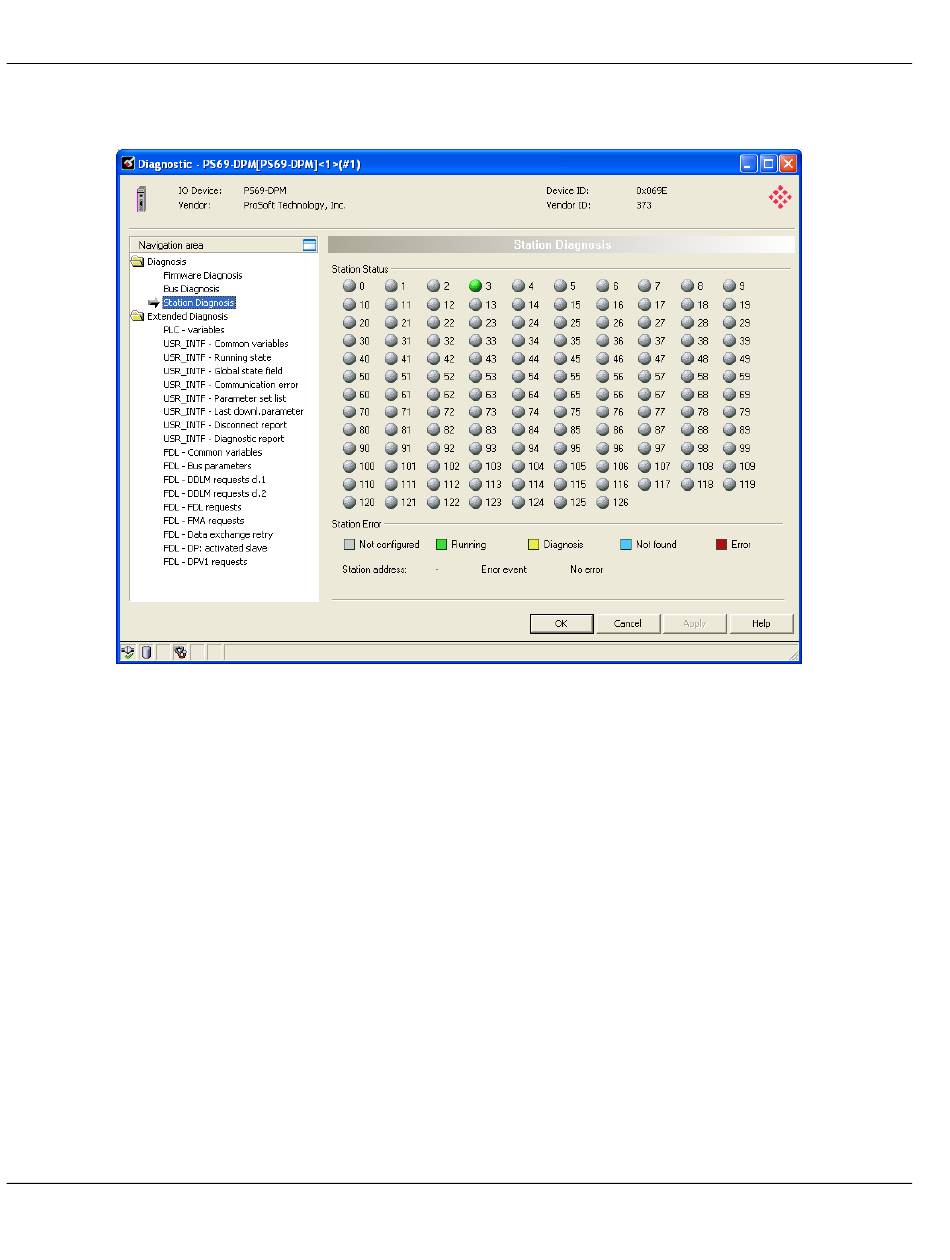The height and width of the screenshot is (1260, 950).
Task: Click the station 46 status LED
Action: tap(603, 359)
